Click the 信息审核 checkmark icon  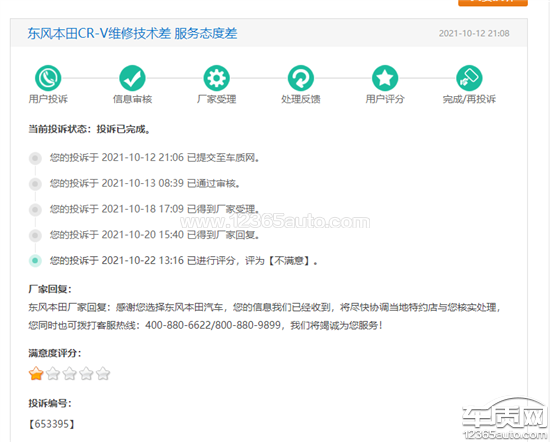132,78
